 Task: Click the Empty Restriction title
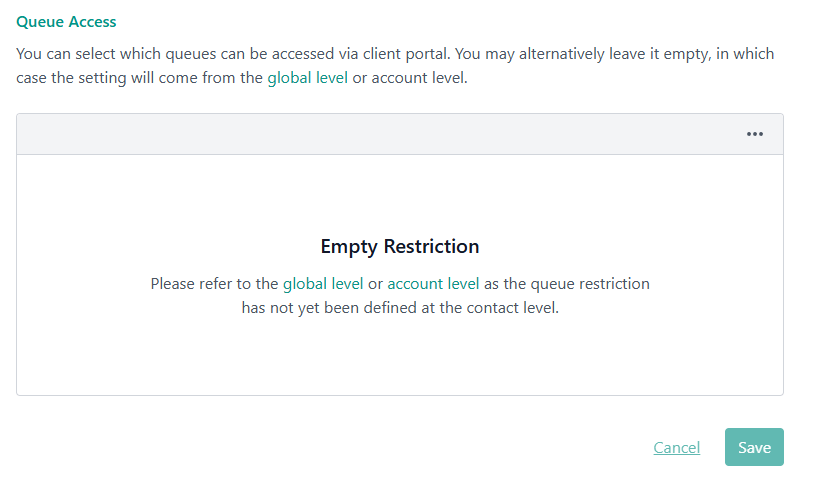400,246
